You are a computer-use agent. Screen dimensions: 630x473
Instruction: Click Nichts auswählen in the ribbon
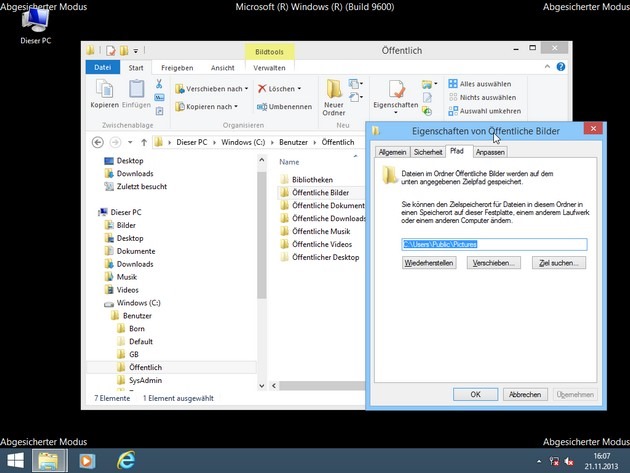[x=483, y=97]
